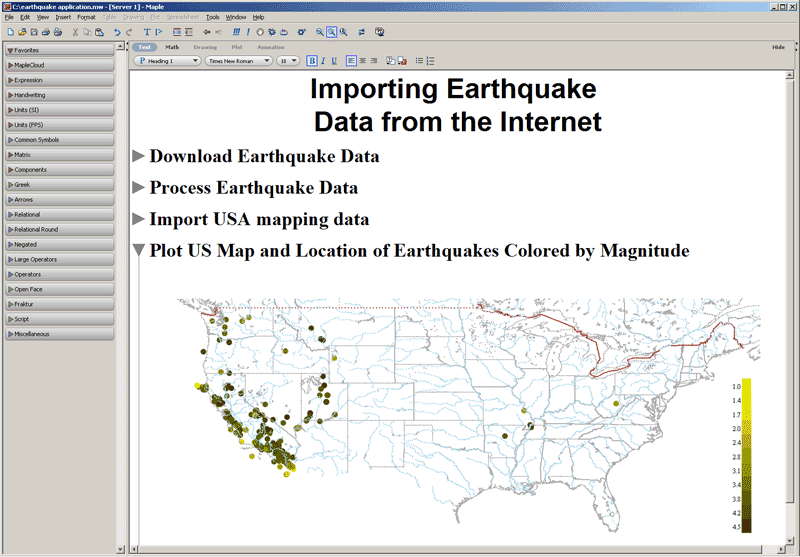Click the New document icon
The image size is (800, 557).
[x=9, y=32]
